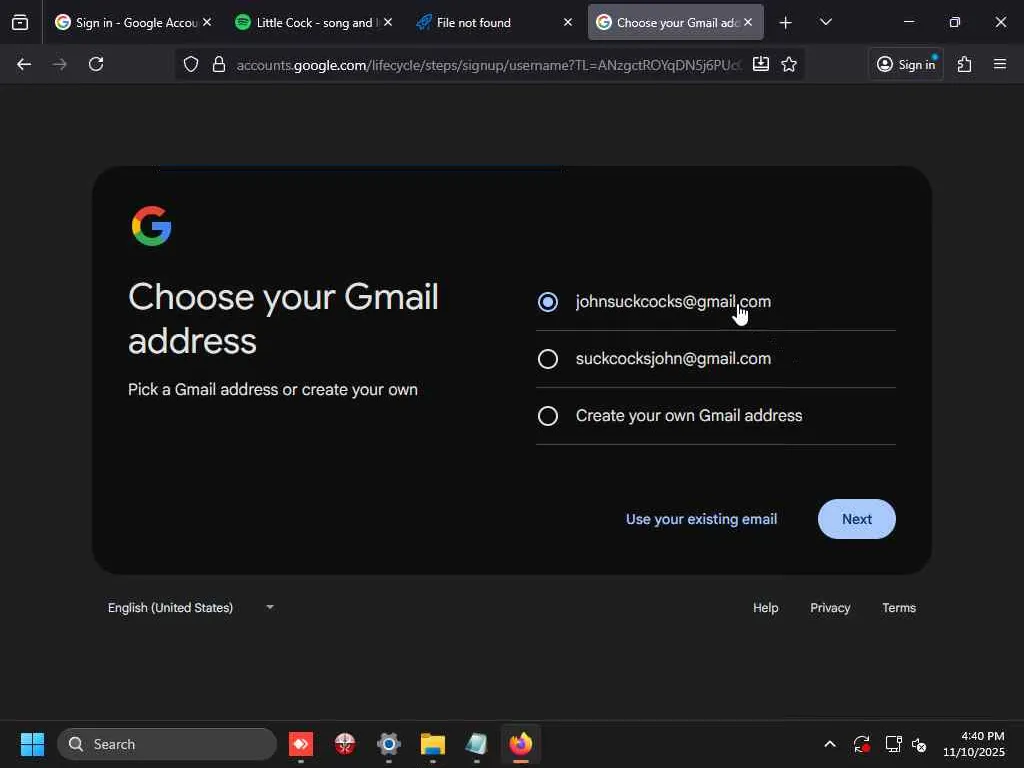The height and width of the screenshot is (768, 1024).
Task: Close the Sign in Google Account tab
Action: (207, 22)
